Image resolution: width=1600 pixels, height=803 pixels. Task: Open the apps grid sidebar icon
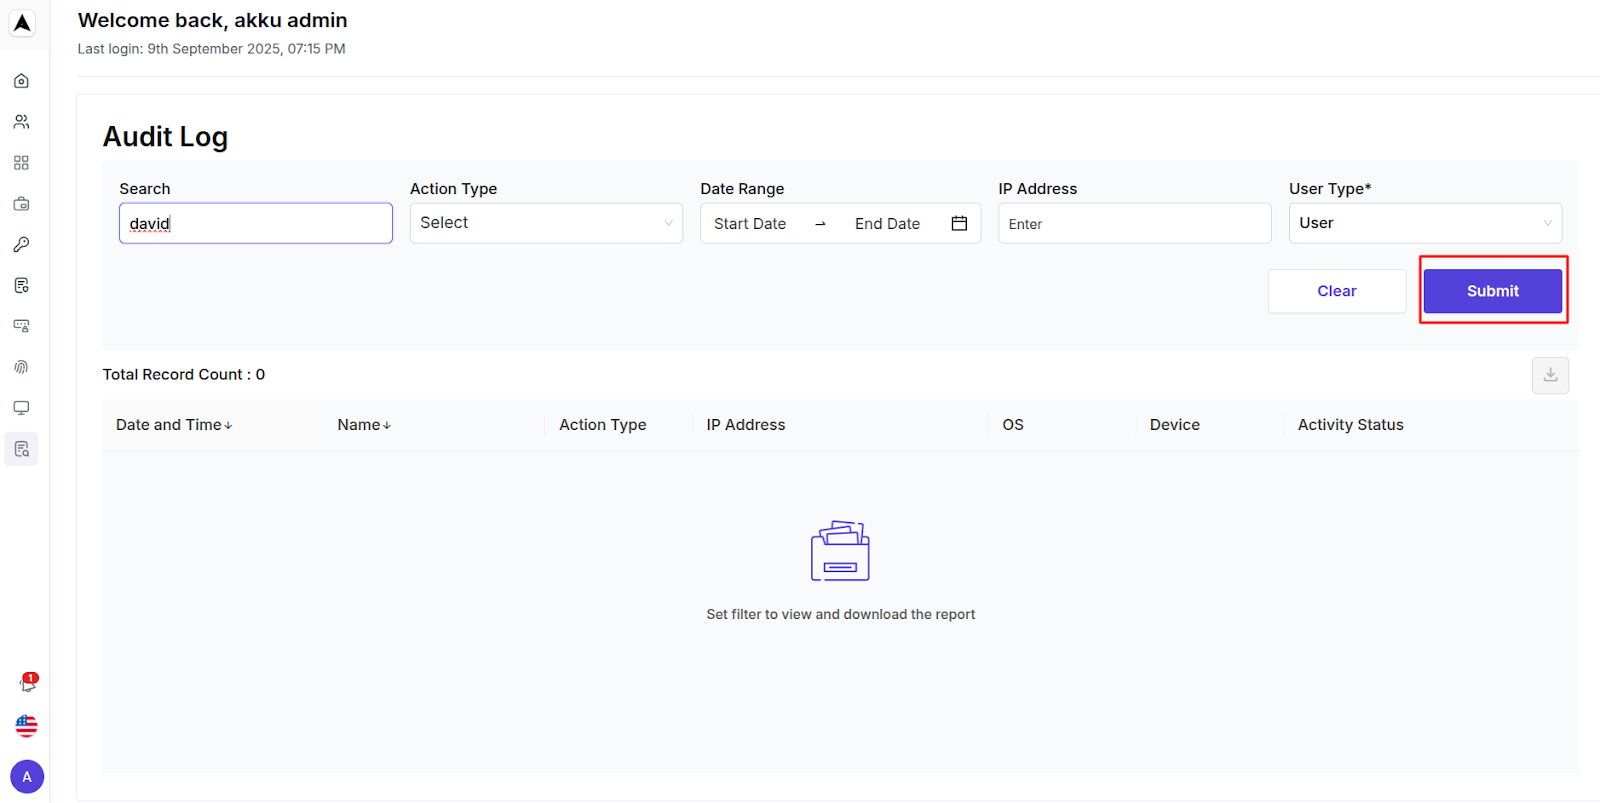pyautogui.click(x=21, y=163)
